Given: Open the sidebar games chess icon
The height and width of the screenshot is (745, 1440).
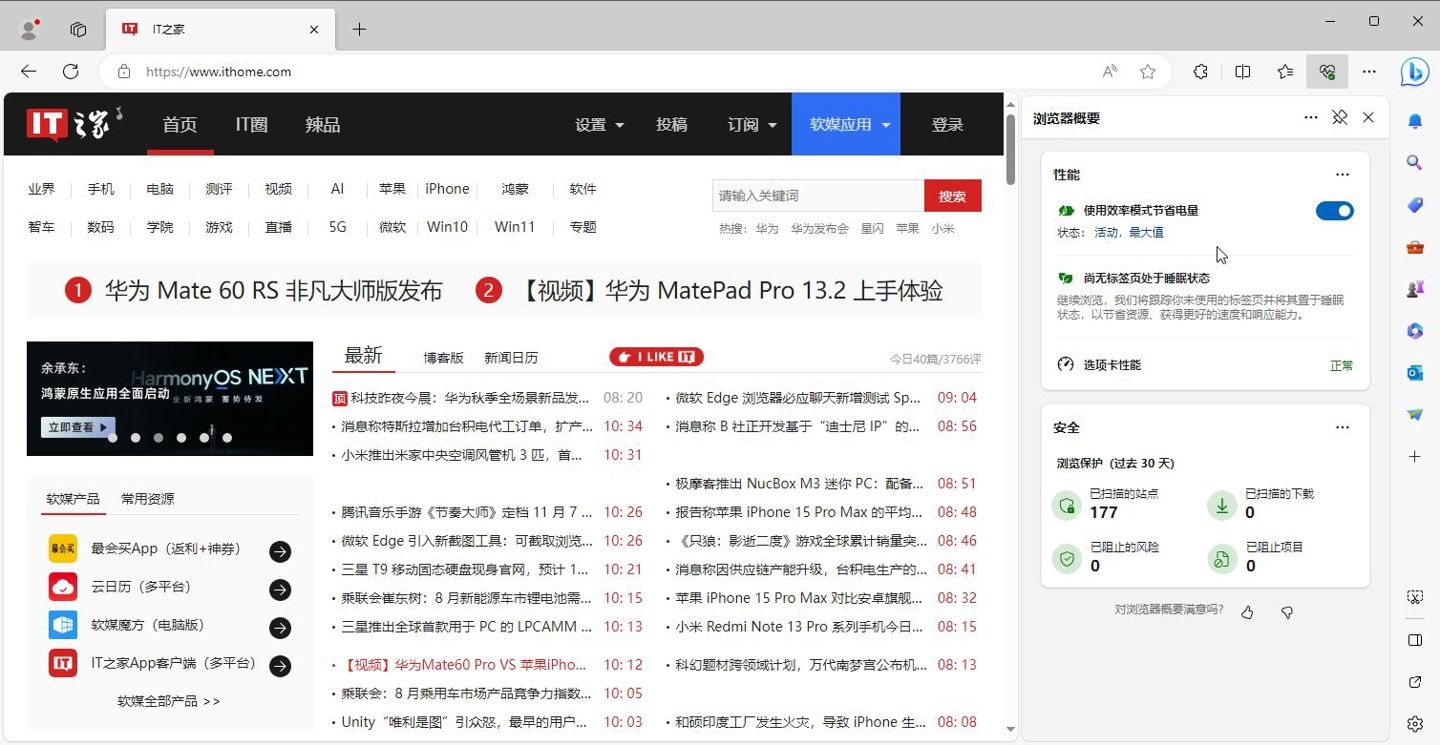Looking at the screenshot, I should click(x=1415, y=289).
